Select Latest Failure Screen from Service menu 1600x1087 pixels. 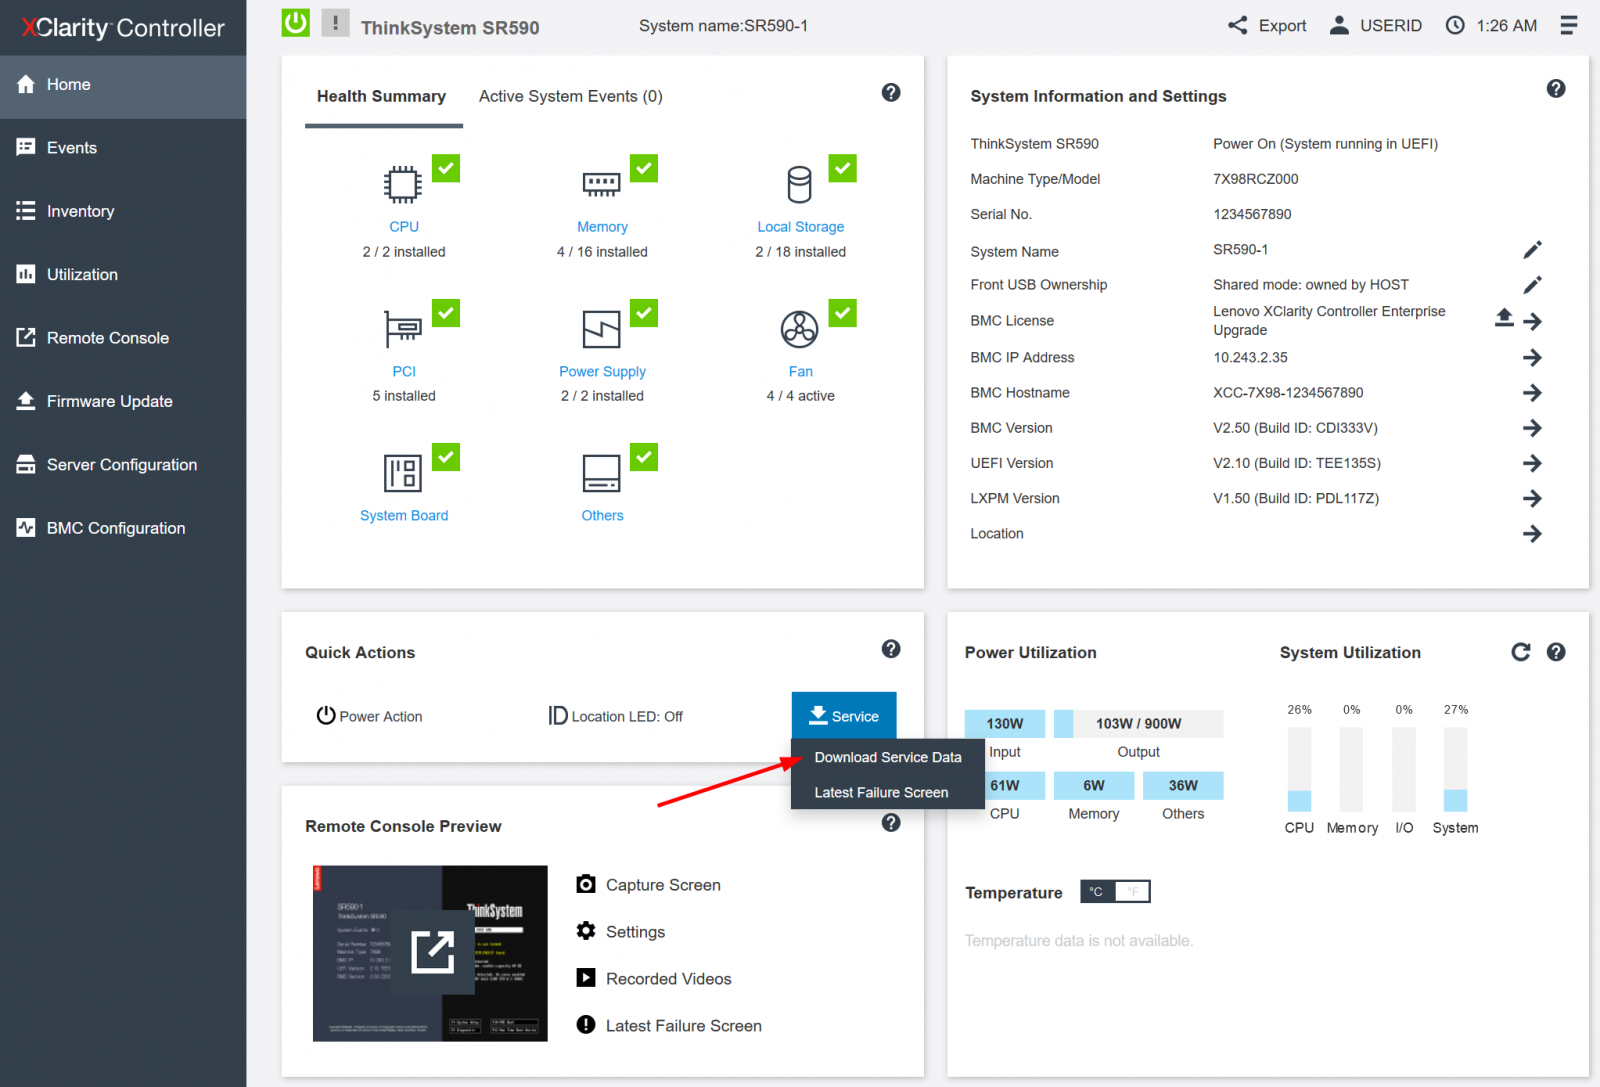tap(880, 791)
